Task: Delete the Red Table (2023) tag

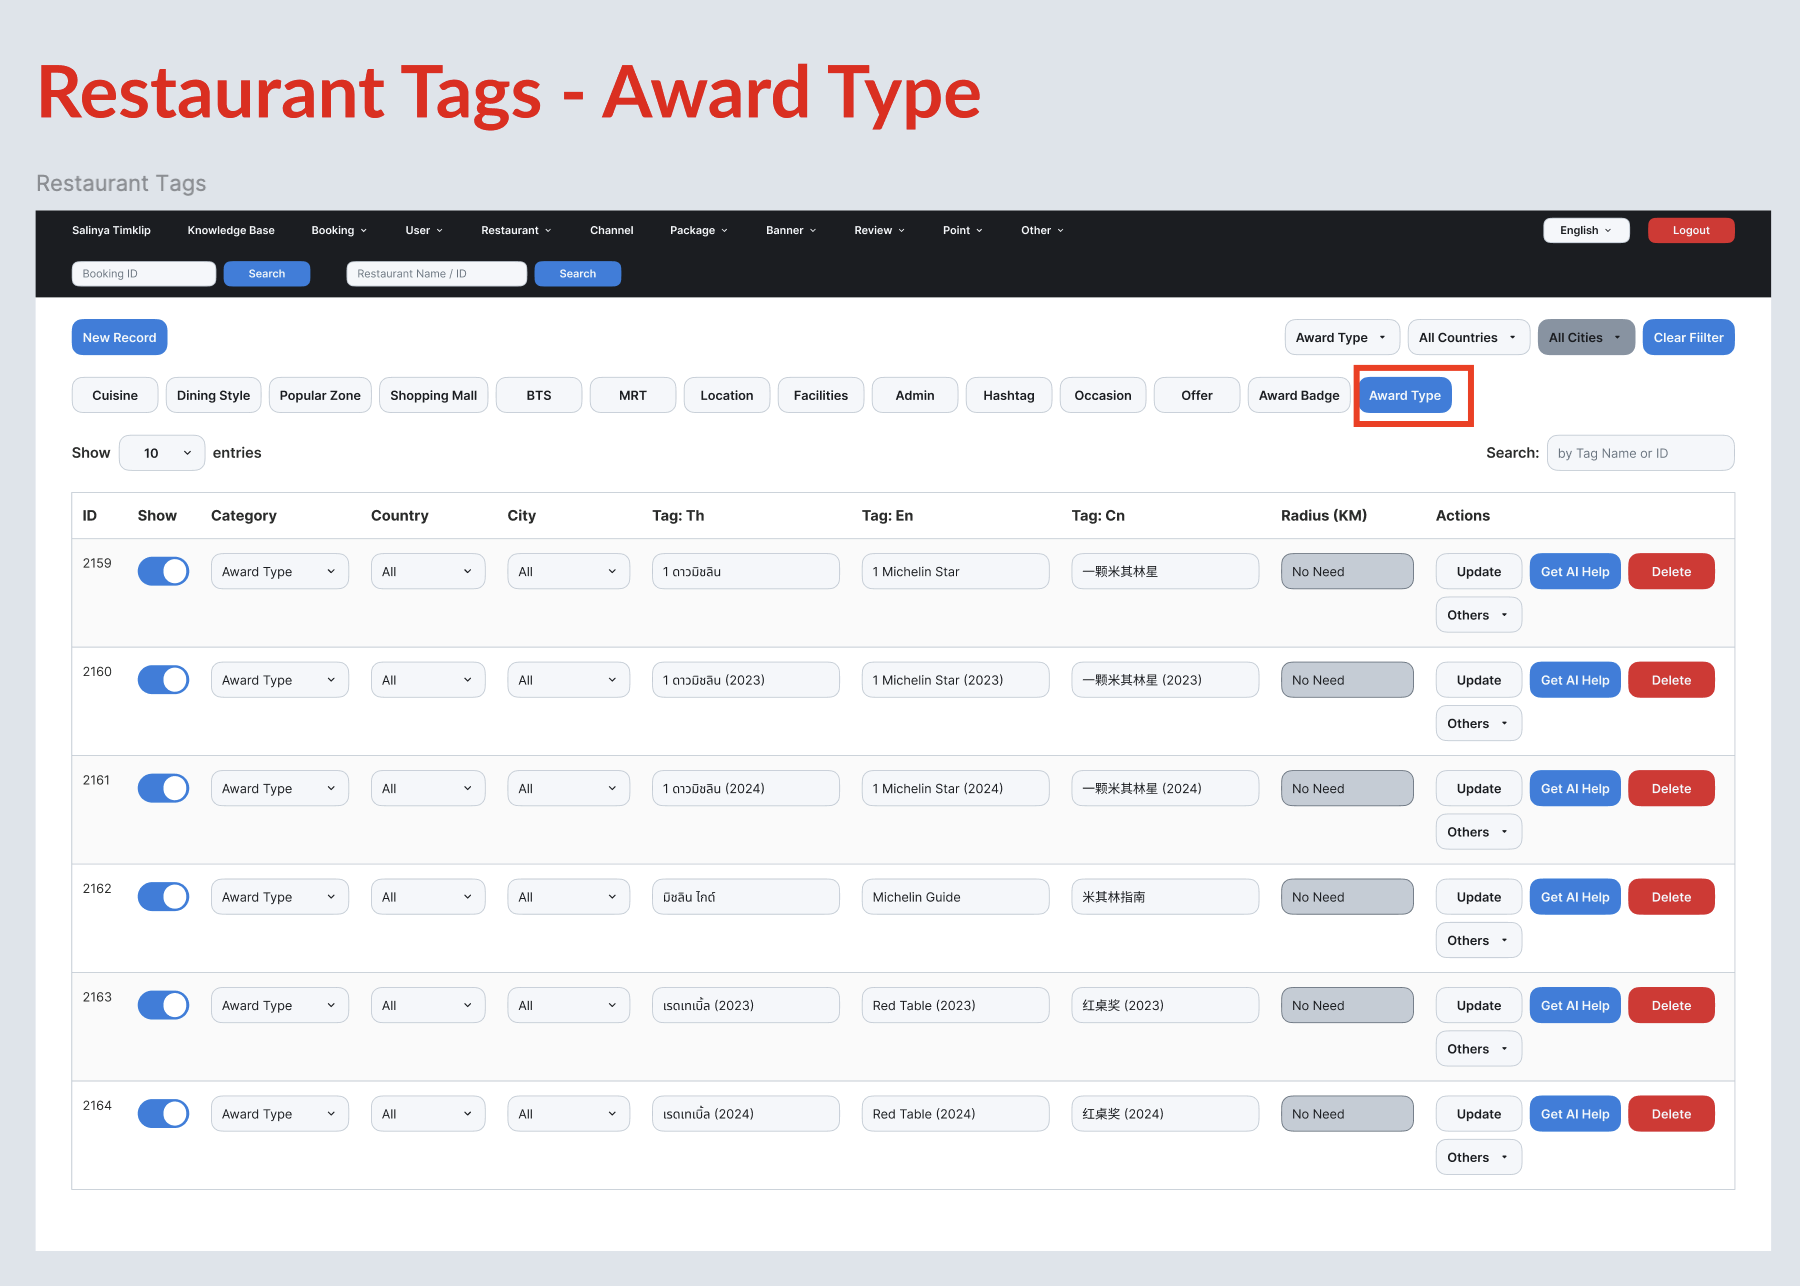Action: [x=1670, y=1006]
